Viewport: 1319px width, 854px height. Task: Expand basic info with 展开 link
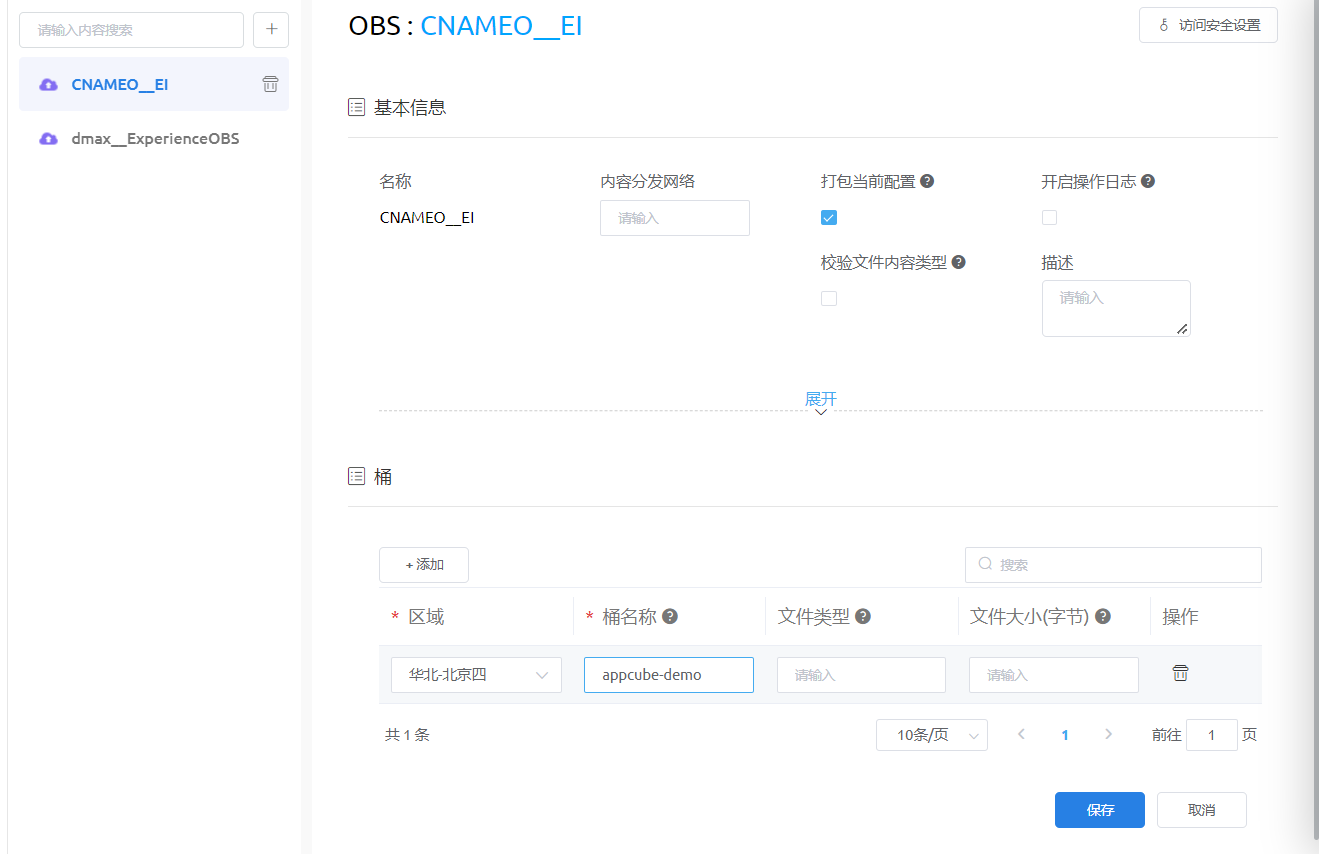click(821, 399)
